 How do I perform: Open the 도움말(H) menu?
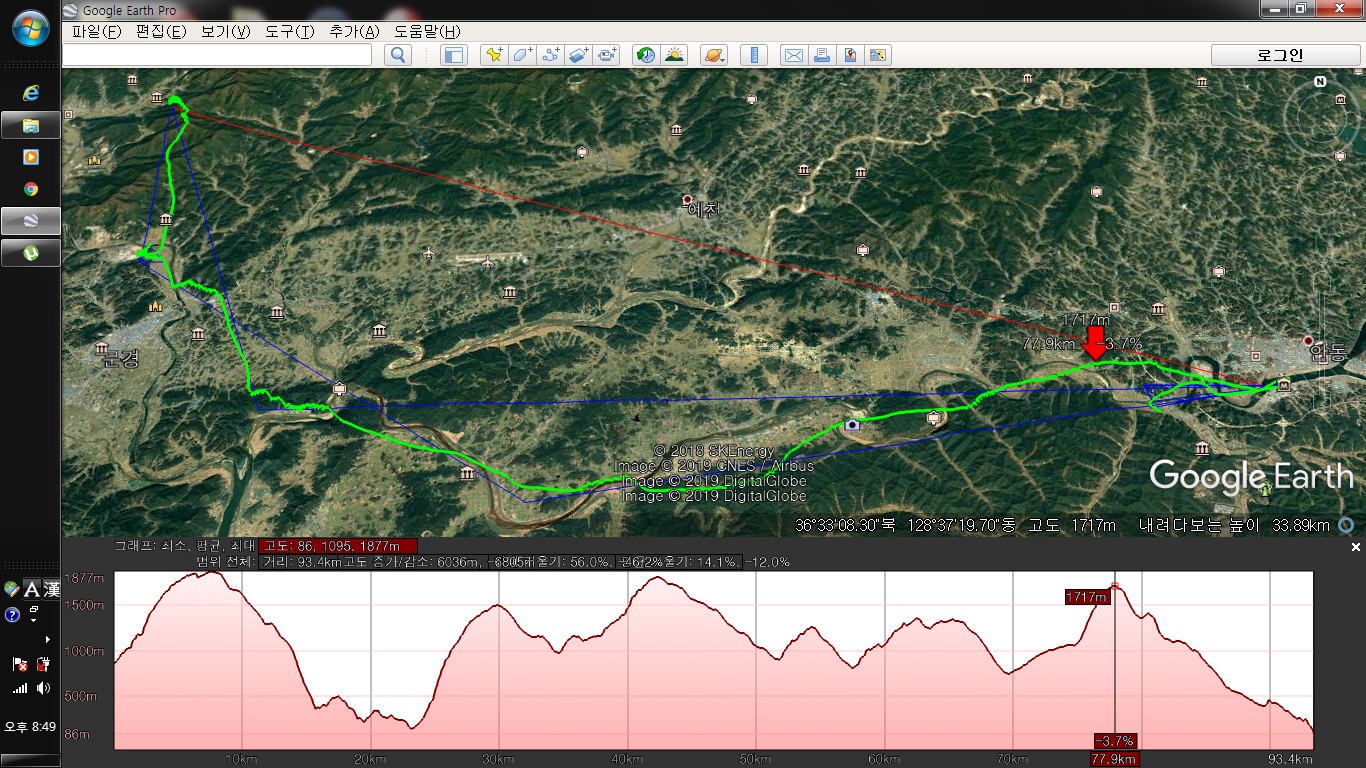[427, 31]
